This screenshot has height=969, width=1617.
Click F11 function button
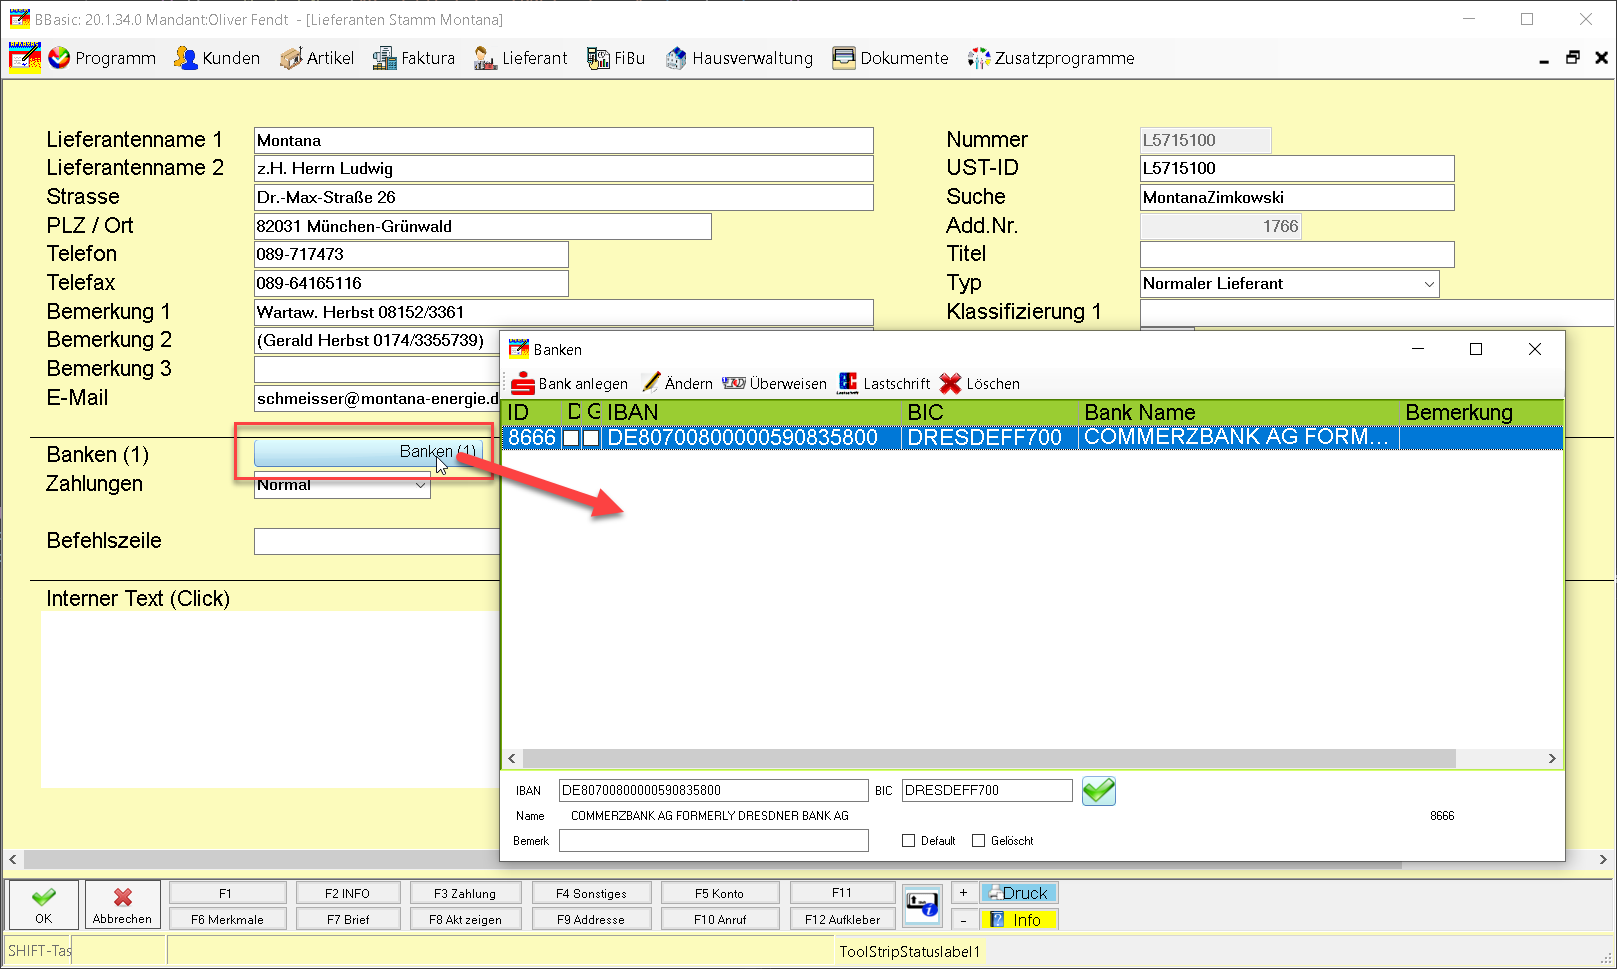842,893
